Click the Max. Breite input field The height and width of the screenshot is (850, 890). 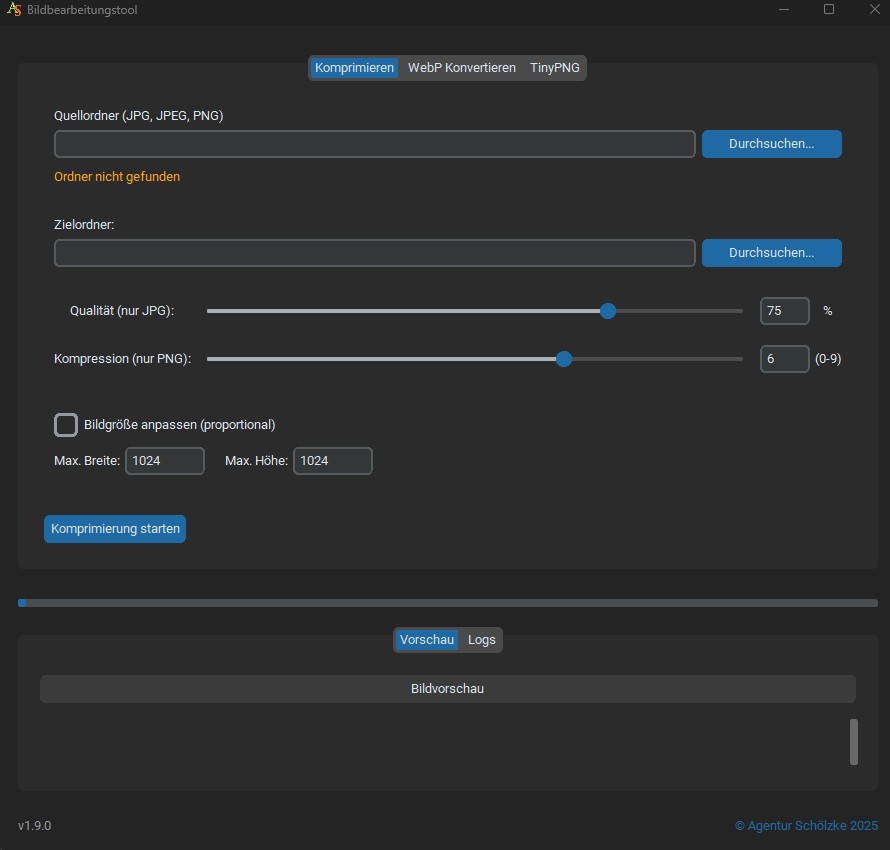point(164,461)
